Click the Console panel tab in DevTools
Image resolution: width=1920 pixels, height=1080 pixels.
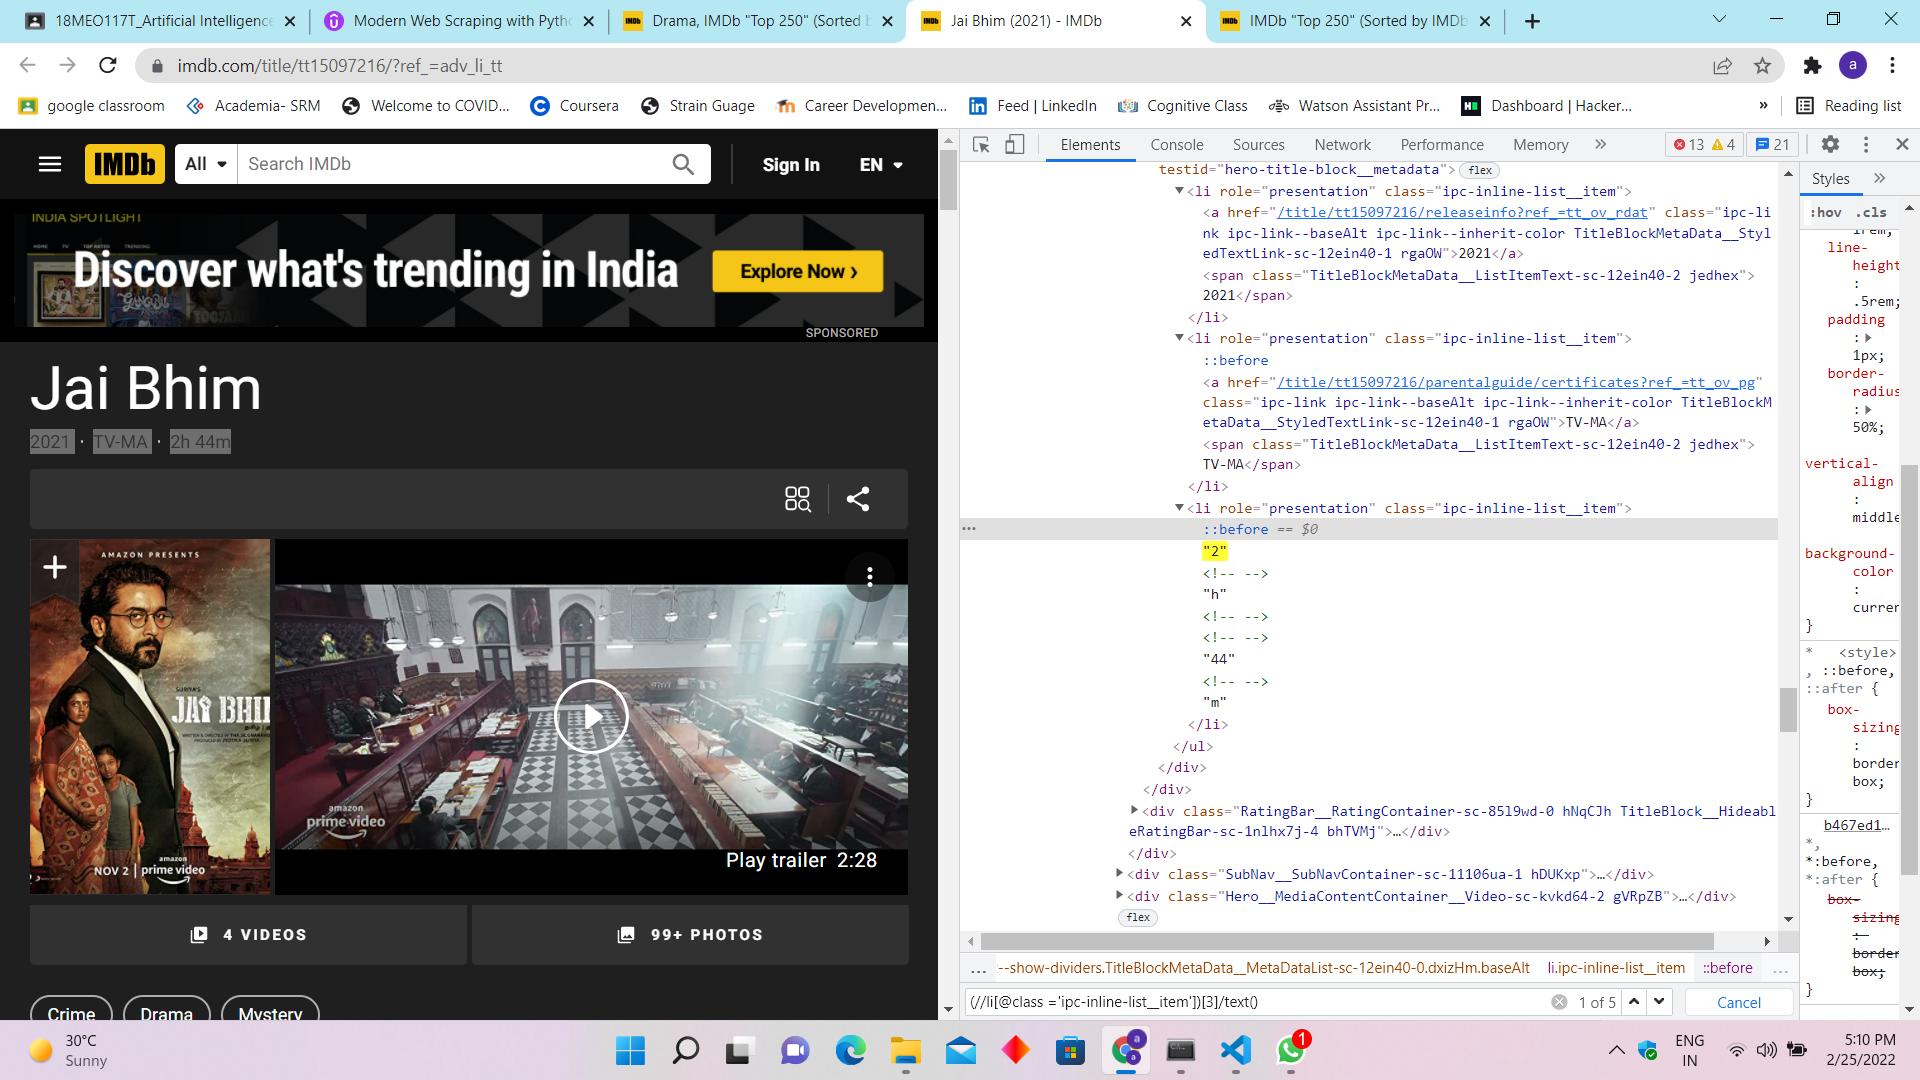click(x=1175, y=144)
